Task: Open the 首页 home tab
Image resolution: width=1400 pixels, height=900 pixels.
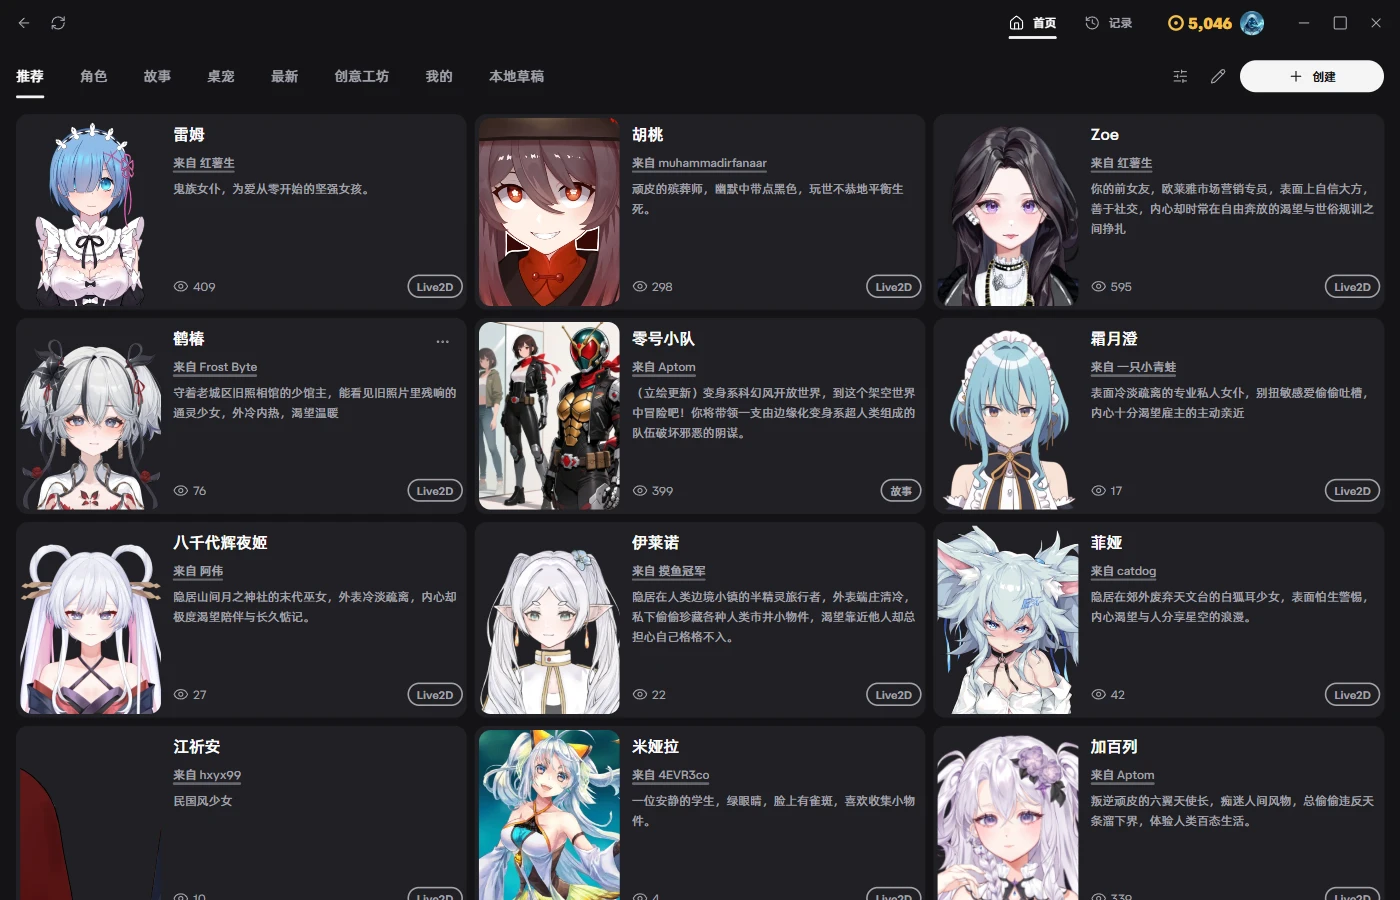Action: [x=1032, y=23]
